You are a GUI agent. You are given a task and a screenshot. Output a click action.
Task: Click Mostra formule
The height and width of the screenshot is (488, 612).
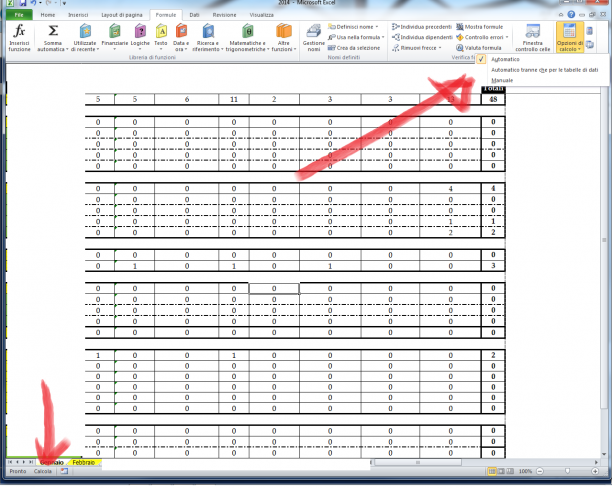point(480,27)
